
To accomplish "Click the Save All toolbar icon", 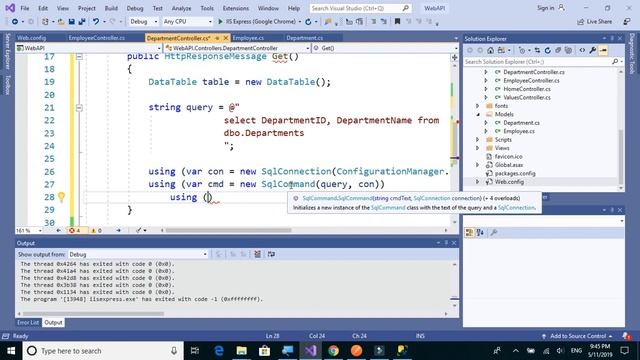I will point(82,22).
